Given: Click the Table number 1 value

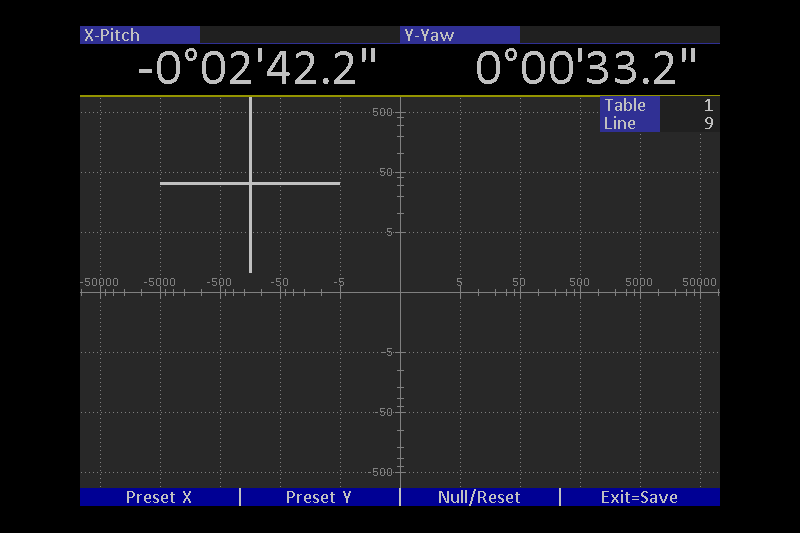Looking at the screenshot, I should (x=708, y=105).
